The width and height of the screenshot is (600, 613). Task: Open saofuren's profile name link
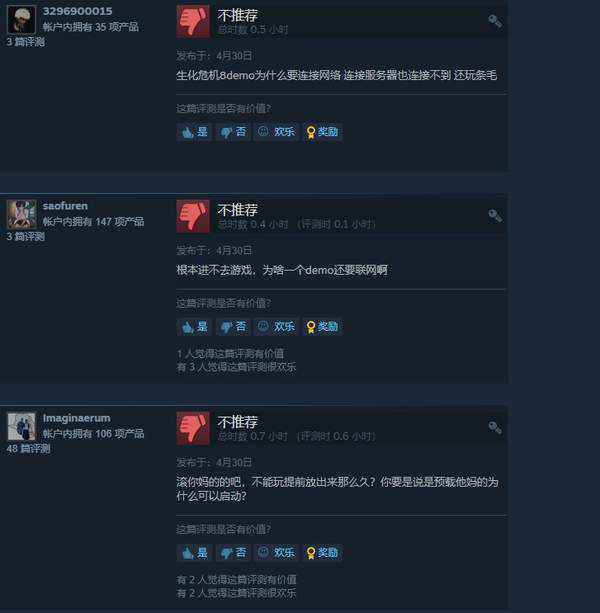(x=65, y=206)
